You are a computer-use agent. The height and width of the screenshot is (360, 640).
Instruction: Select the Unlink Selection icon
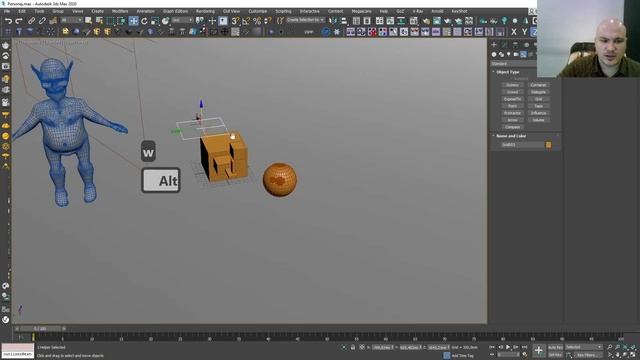coord(42,21)
